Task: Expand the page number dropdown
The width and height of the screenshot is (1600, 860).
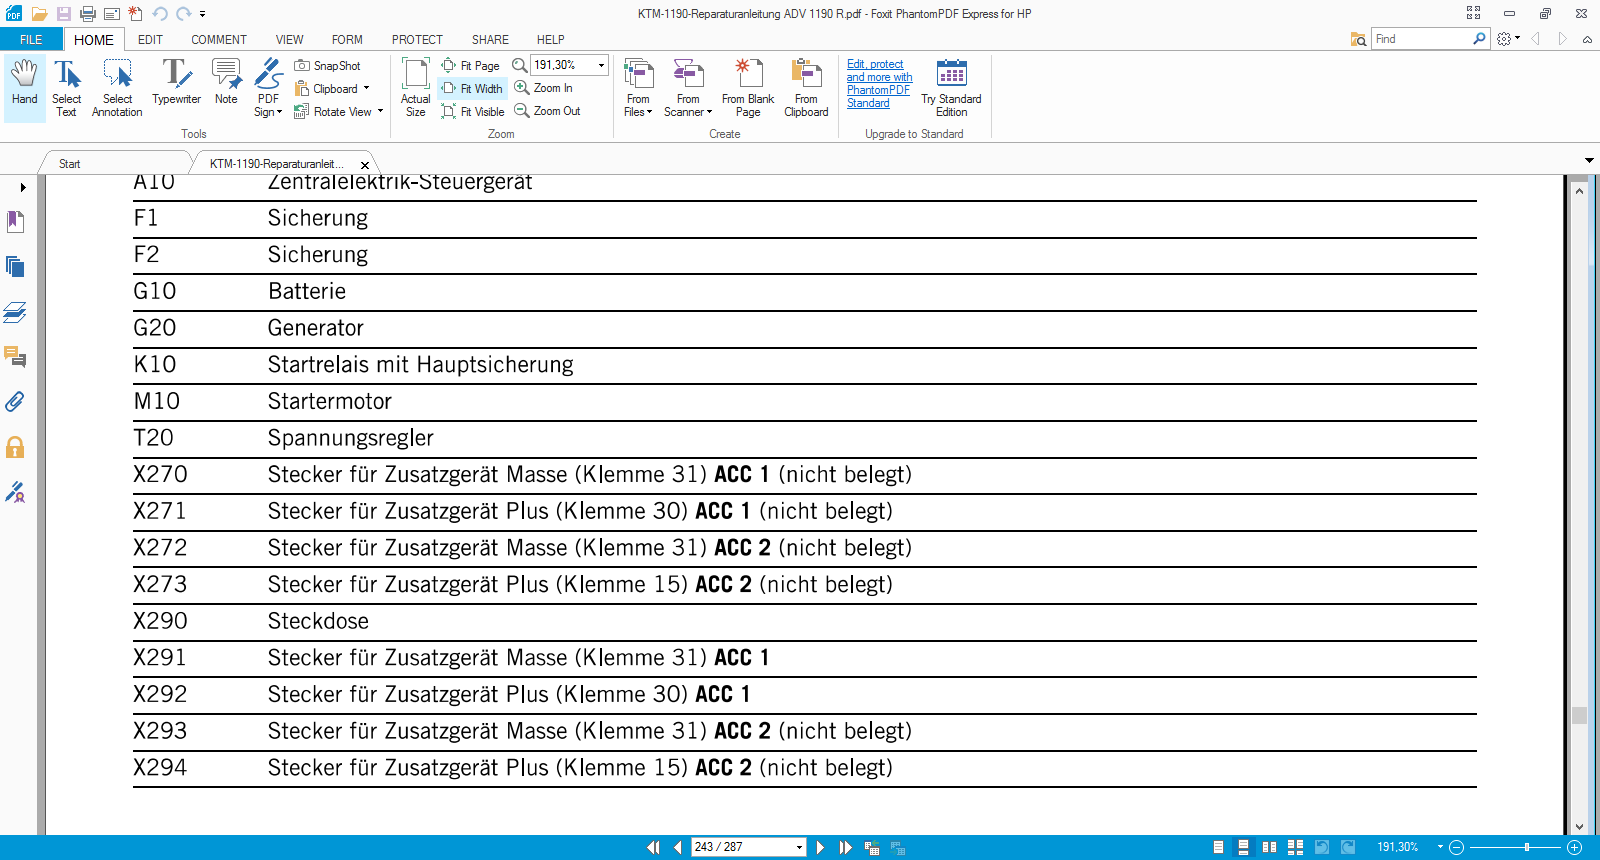Action: click(x=799, y=847)
